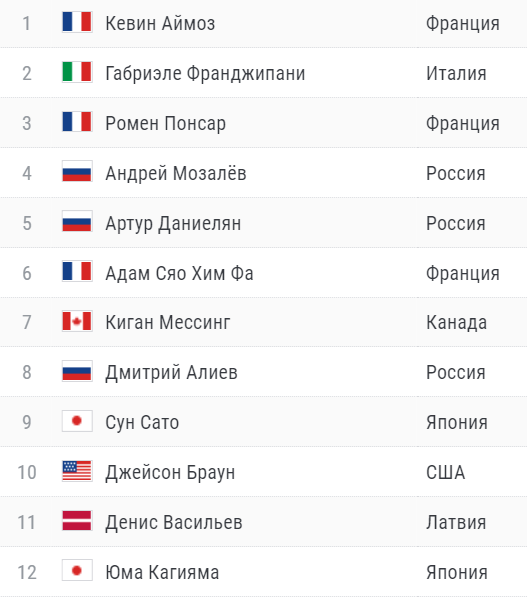This screenshot has height=604, width=527.
Task: Click the country Италия in row 2
Action: click(x=456, y=73)
